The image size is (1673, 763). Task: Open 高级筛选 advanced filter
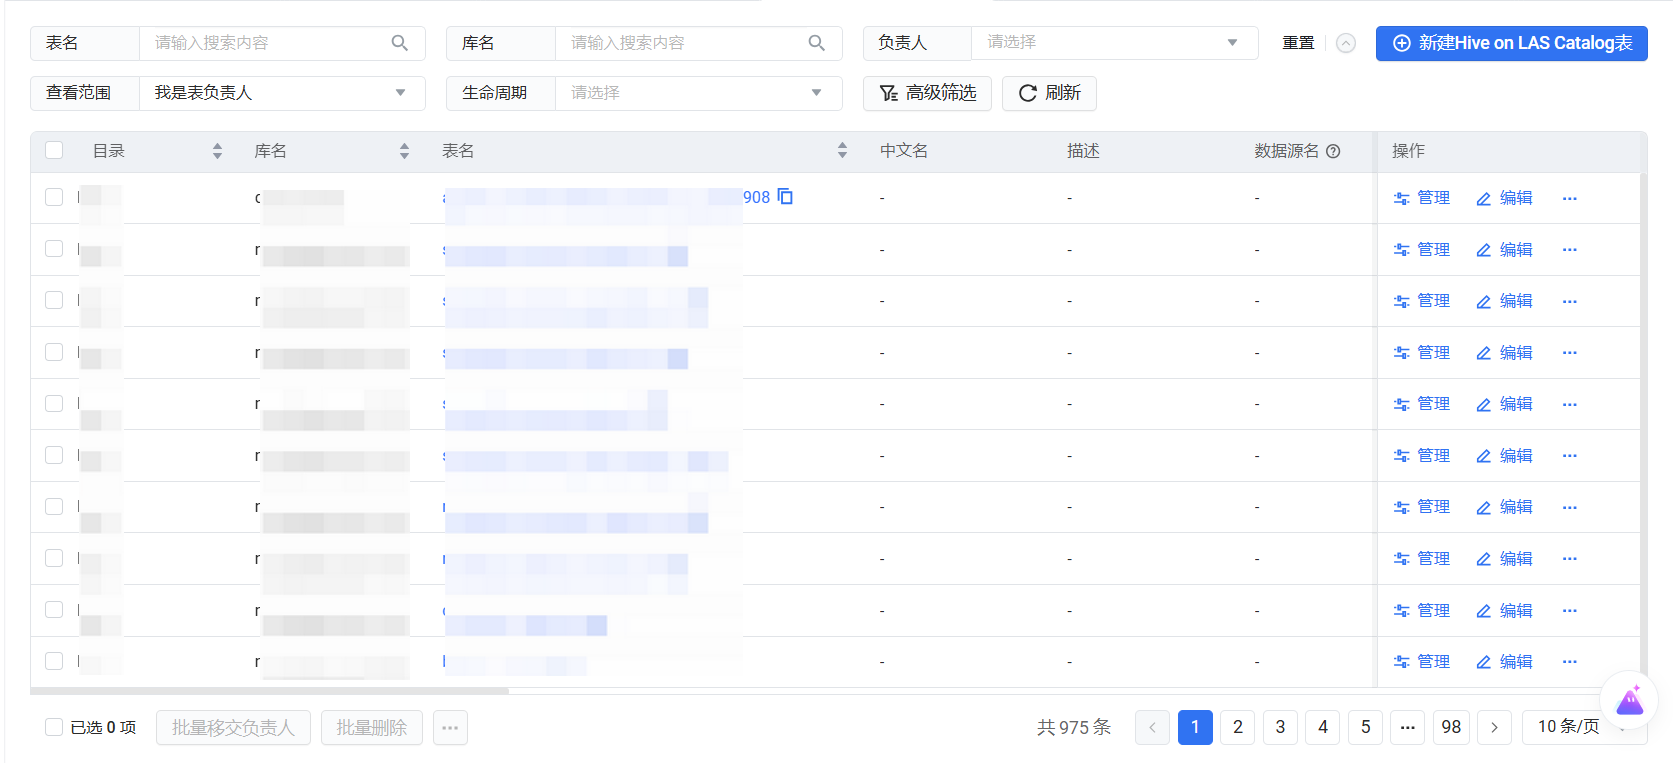[927, 93]
